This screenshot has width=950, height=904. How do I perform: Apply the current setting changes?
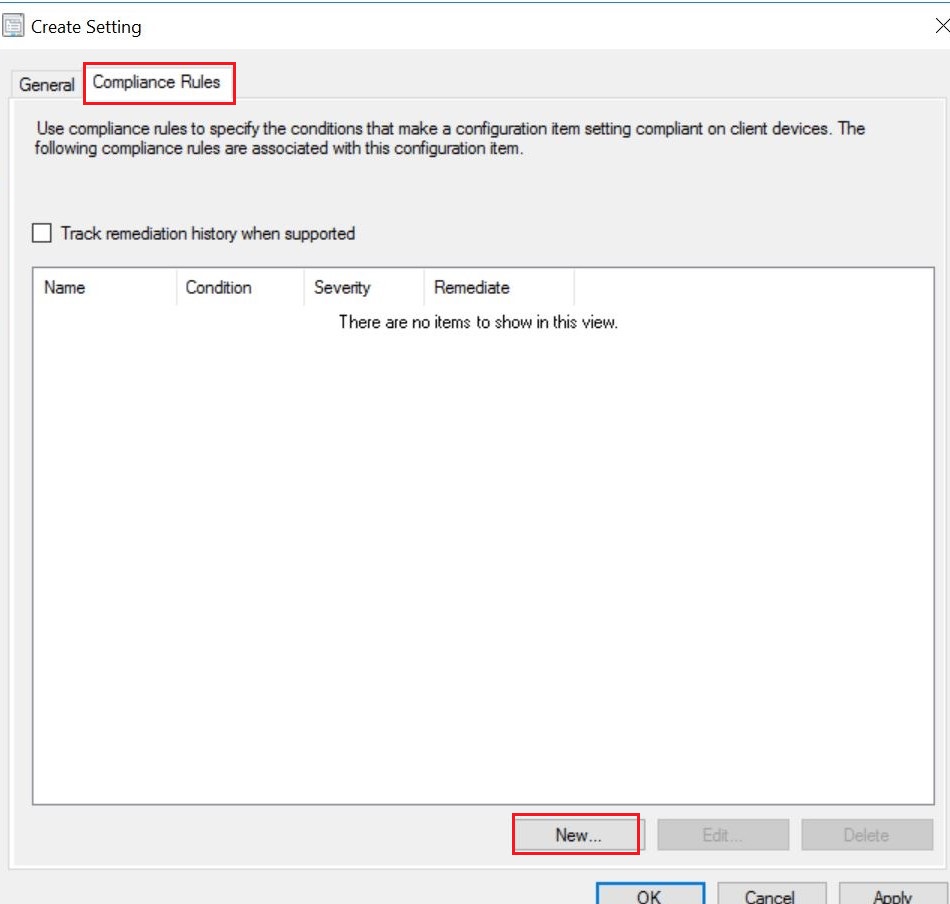coord(892,895)
